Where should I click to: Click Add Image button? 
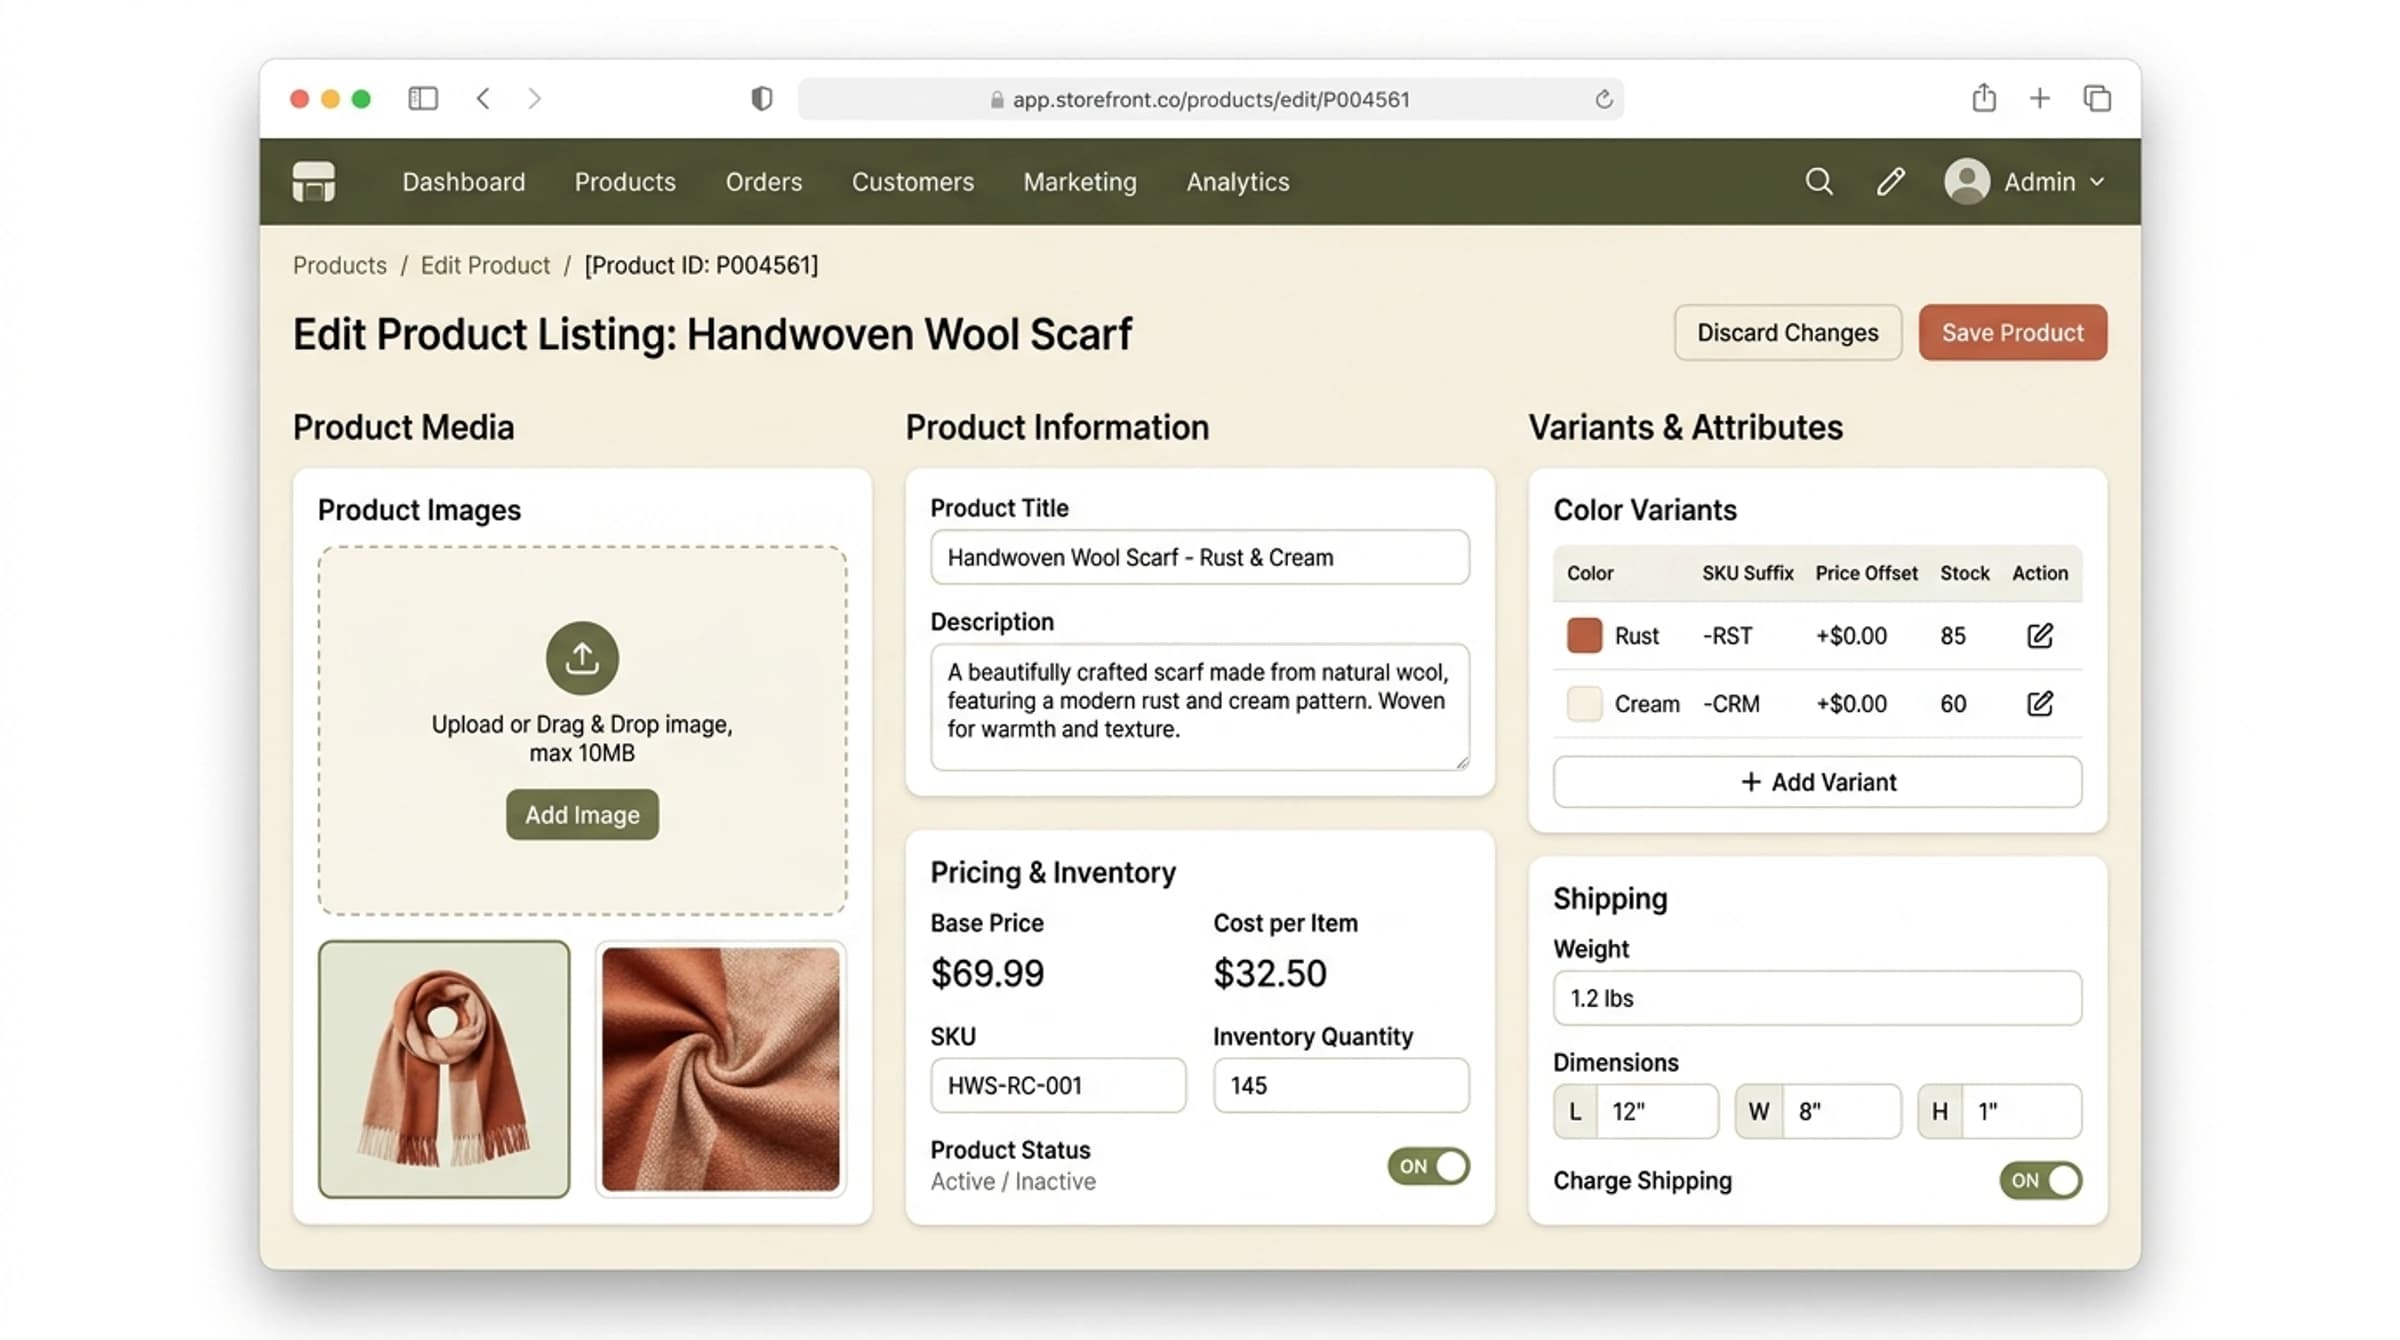tap(582, 814)
